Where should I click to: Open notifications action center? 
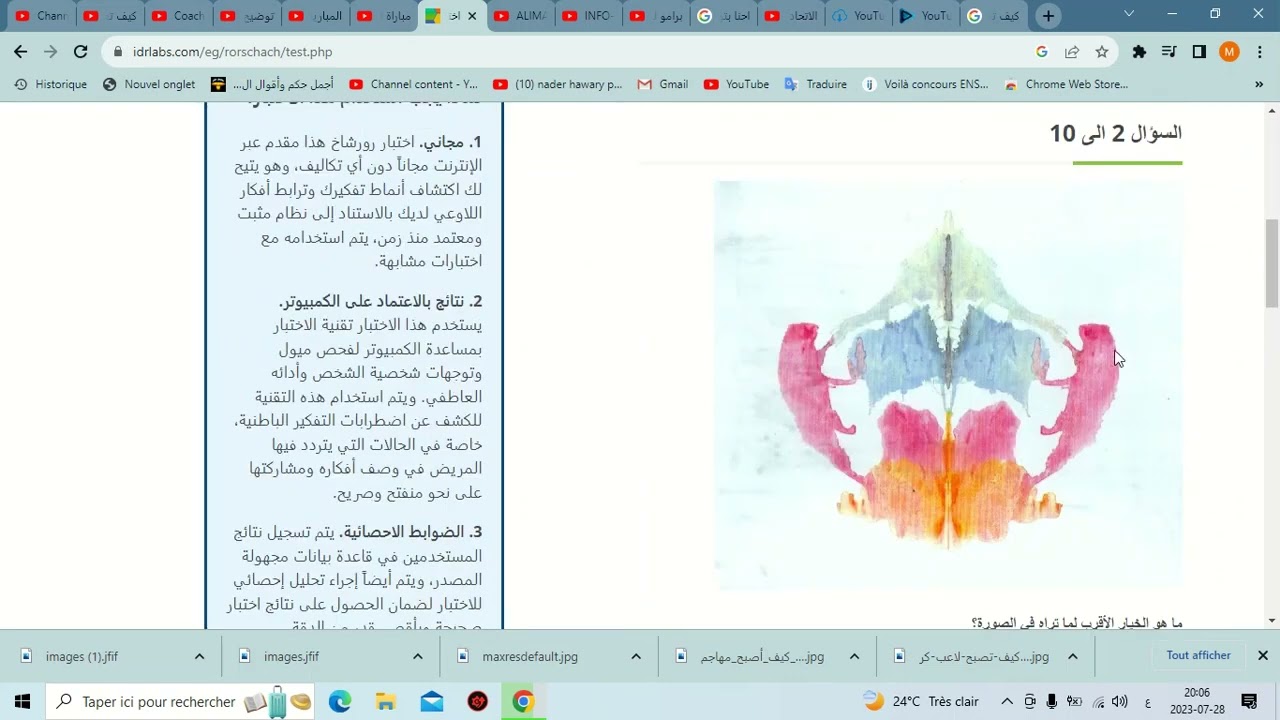click(x=1249, y=701)
